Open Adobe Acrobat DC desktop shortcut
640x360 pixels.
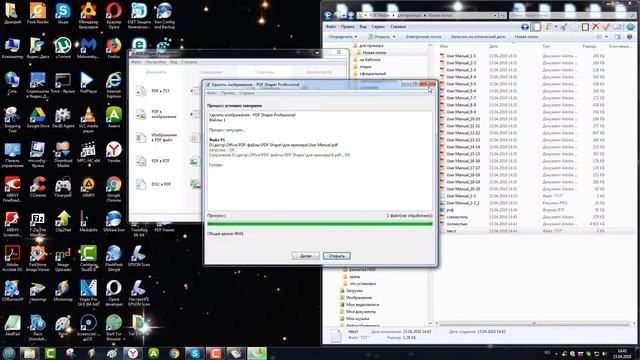tap(12, 259)
